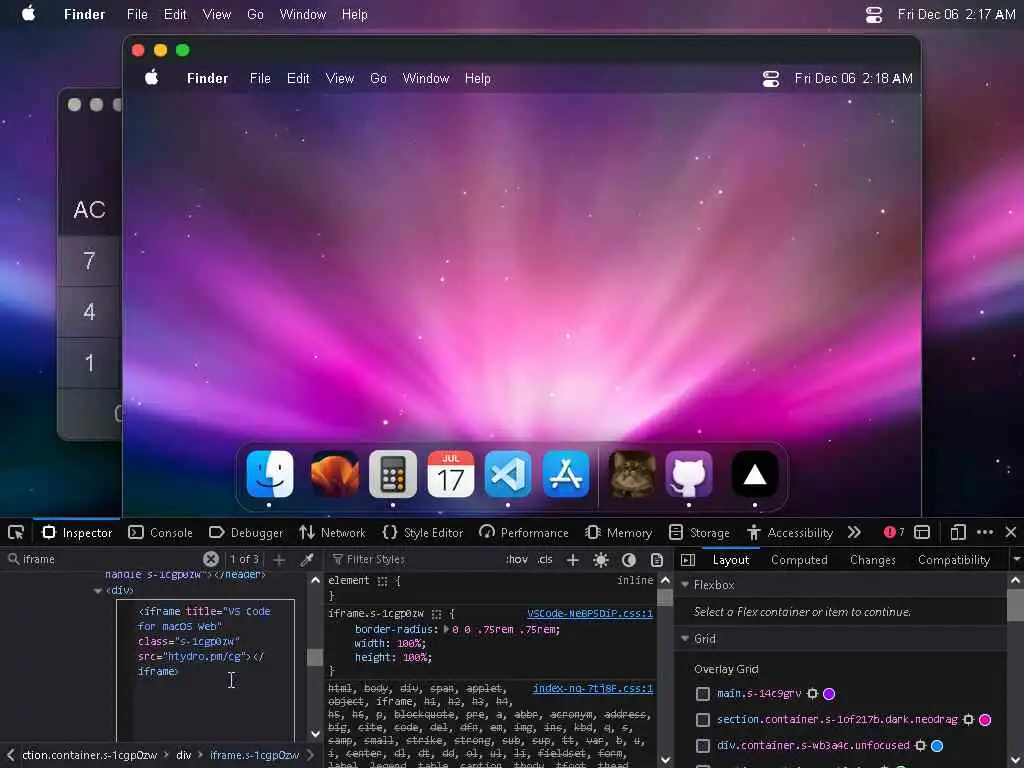Launch VS Code from the inner dock

(x=508, y=474)
